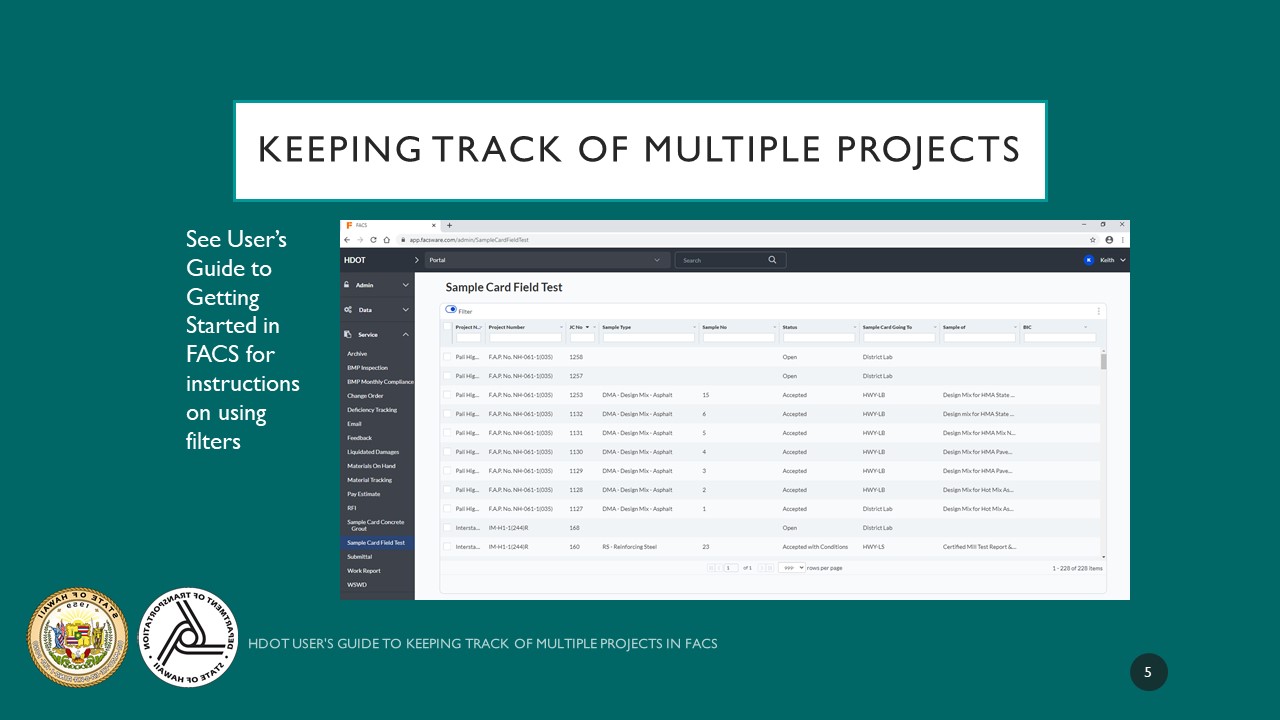This screenshot has width=1280, height=720.
Task: Open the Keith user menu
Action: (1112, 260)
